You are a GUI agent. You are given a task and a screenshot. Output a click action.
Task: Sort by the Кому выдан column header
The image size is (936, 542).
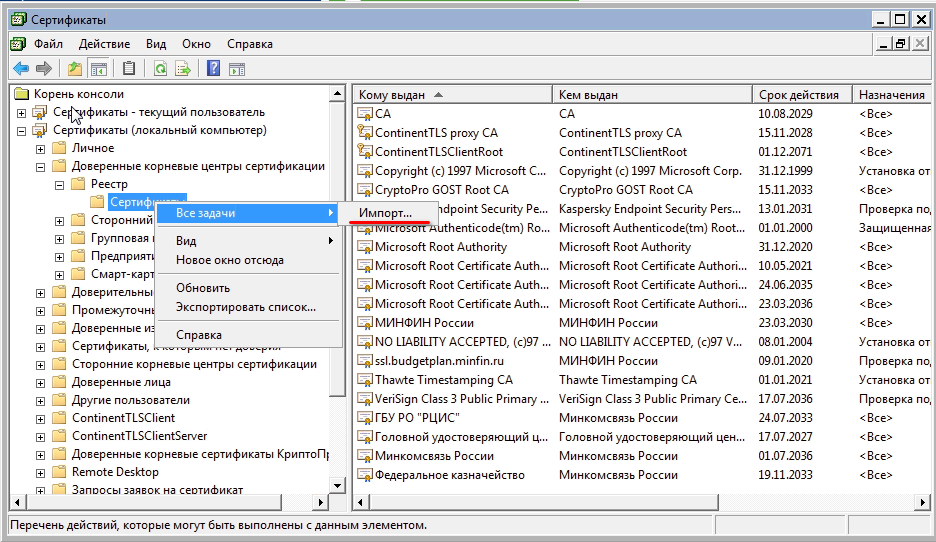(x=453, y=94)
